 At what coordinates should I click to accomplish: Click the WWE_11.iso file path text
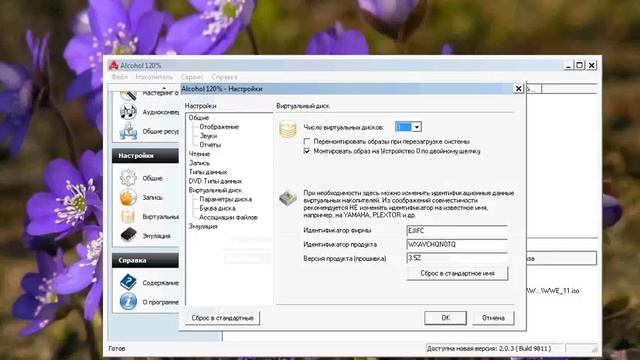tap(553, 291)
